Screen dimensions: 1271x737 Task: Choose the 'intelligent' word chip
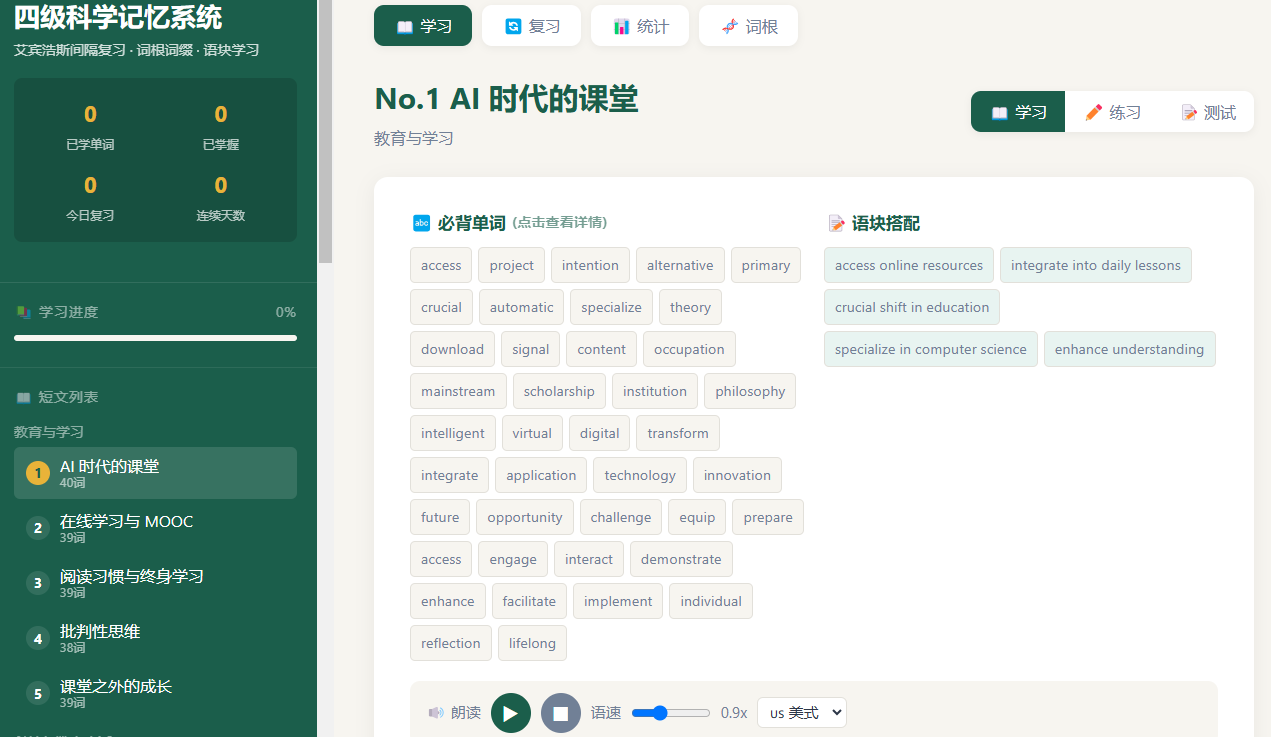pos(453,433)
